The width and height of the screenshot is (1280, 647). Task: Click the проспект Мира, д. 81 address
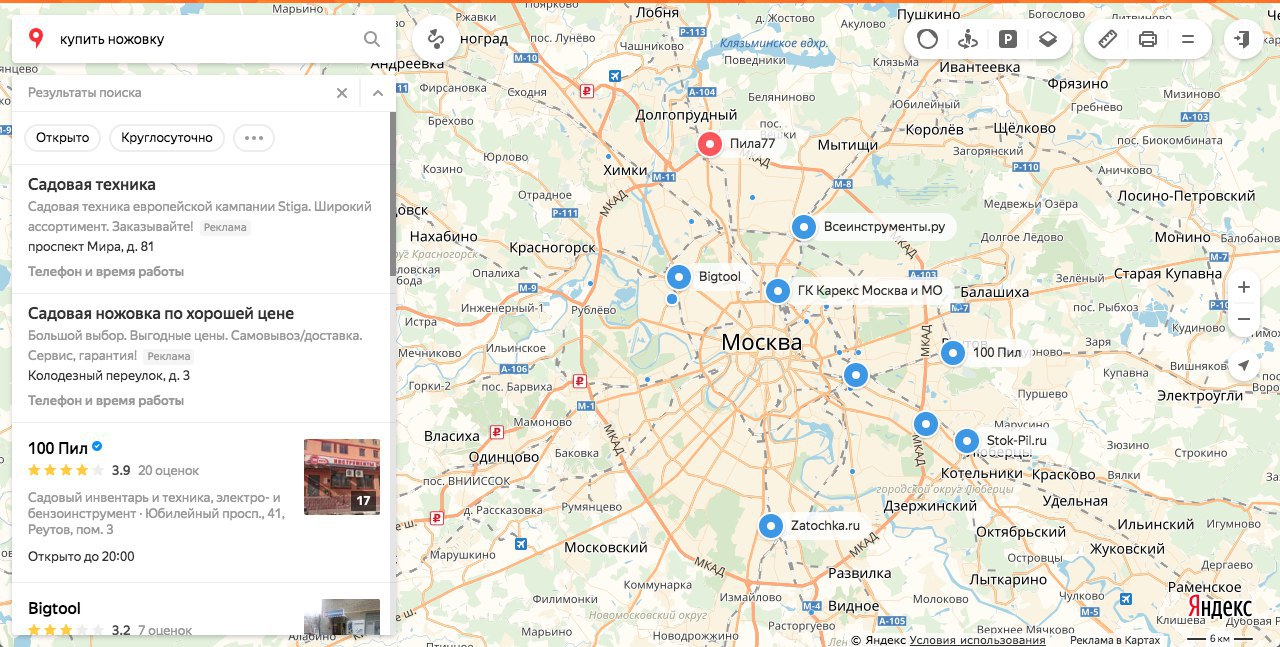tap(91, 247)
